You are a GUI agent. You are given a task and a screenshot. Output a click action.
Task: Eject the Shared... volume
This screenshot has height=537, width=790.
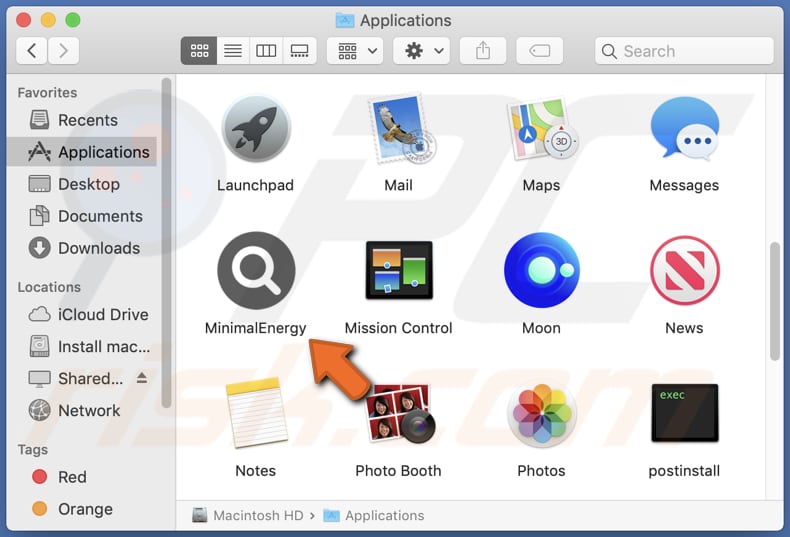pos(142,378)
